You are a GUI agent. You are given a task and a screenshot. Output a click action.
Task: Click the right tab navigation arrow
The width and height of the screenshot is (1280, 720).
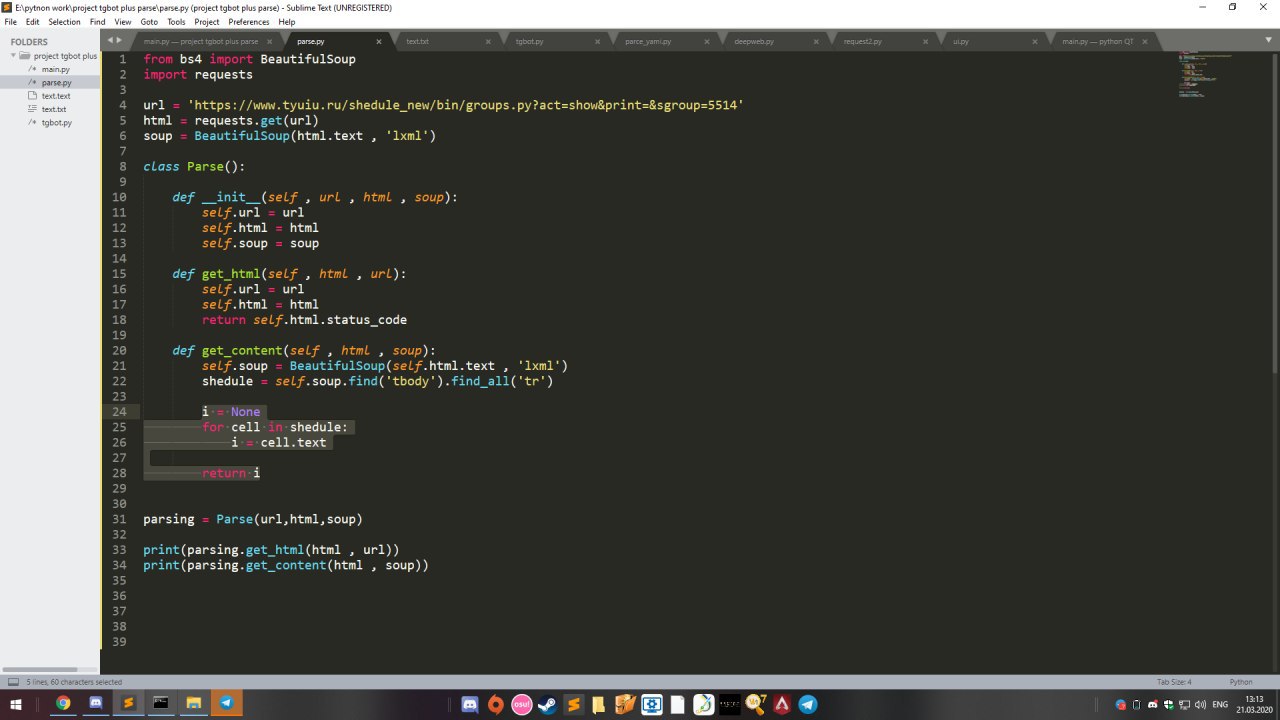tap(119, 41)
